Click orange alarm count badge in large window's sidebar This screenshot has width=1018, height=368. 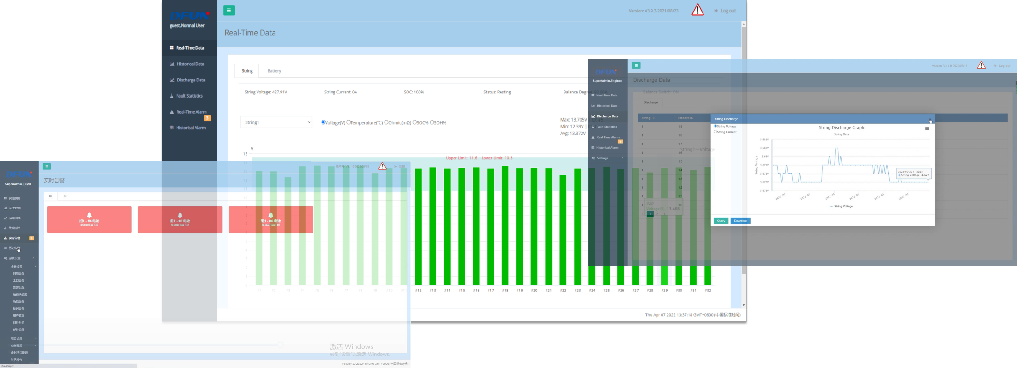point(207,118)
